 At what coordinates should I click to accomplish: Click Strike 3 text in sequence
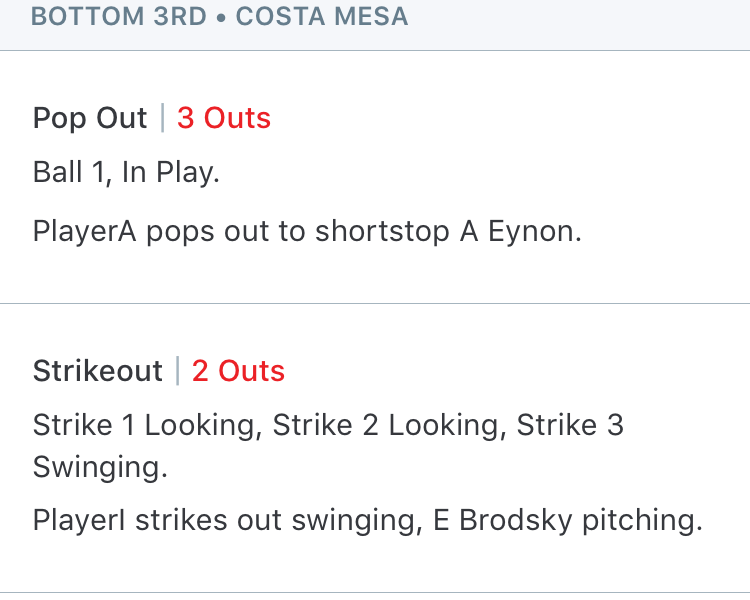point(570,425)
